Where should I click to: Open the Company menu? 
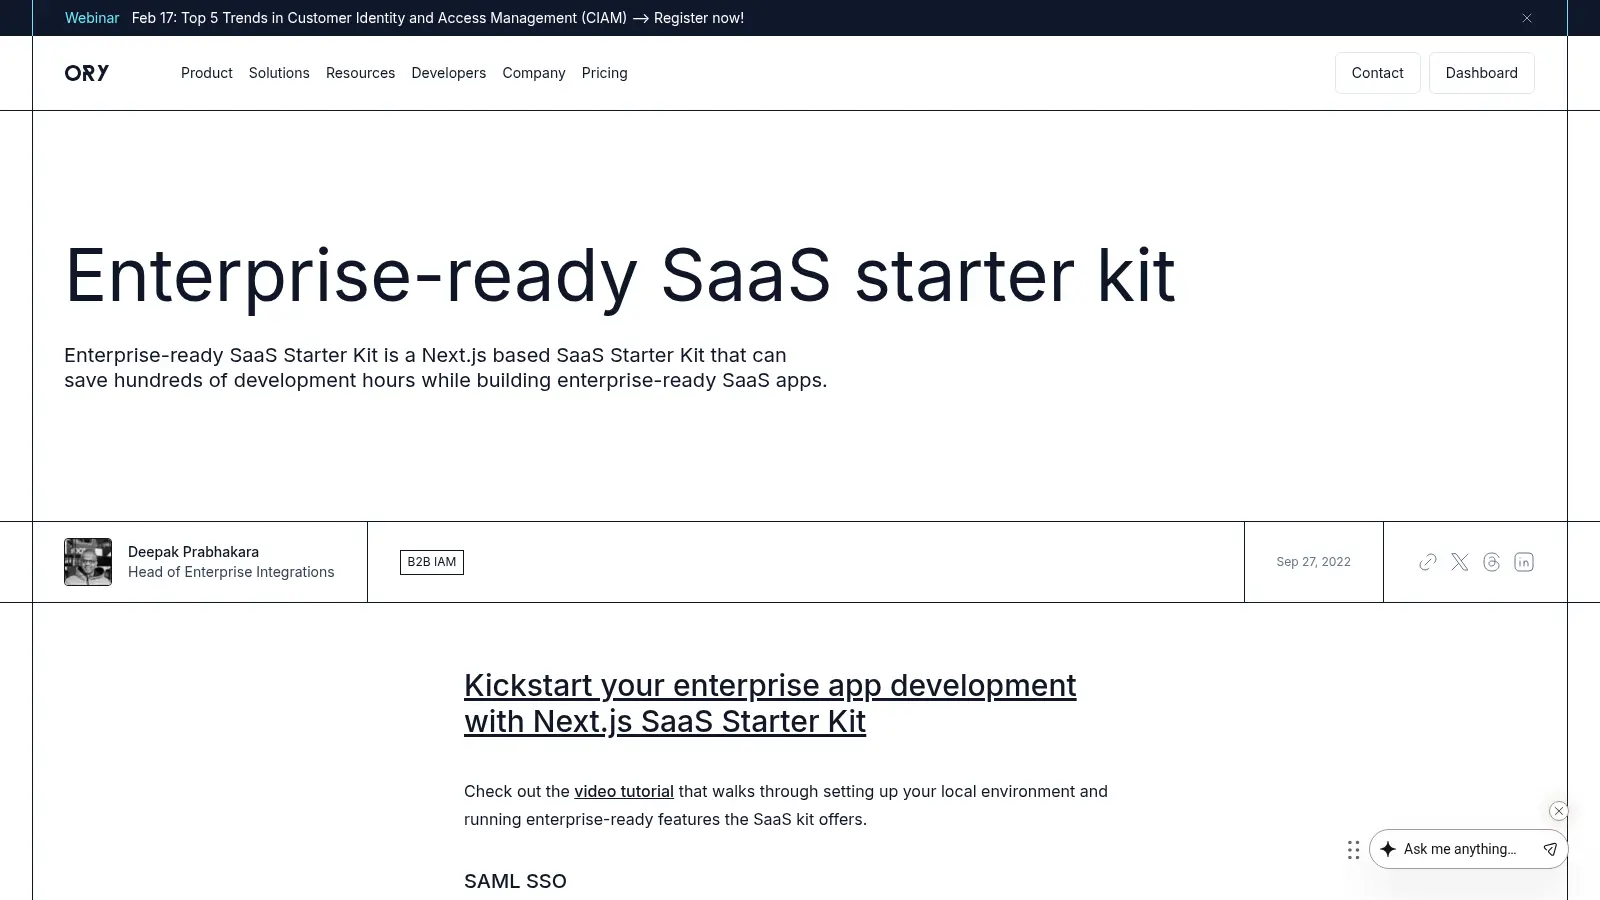[534, 73]
